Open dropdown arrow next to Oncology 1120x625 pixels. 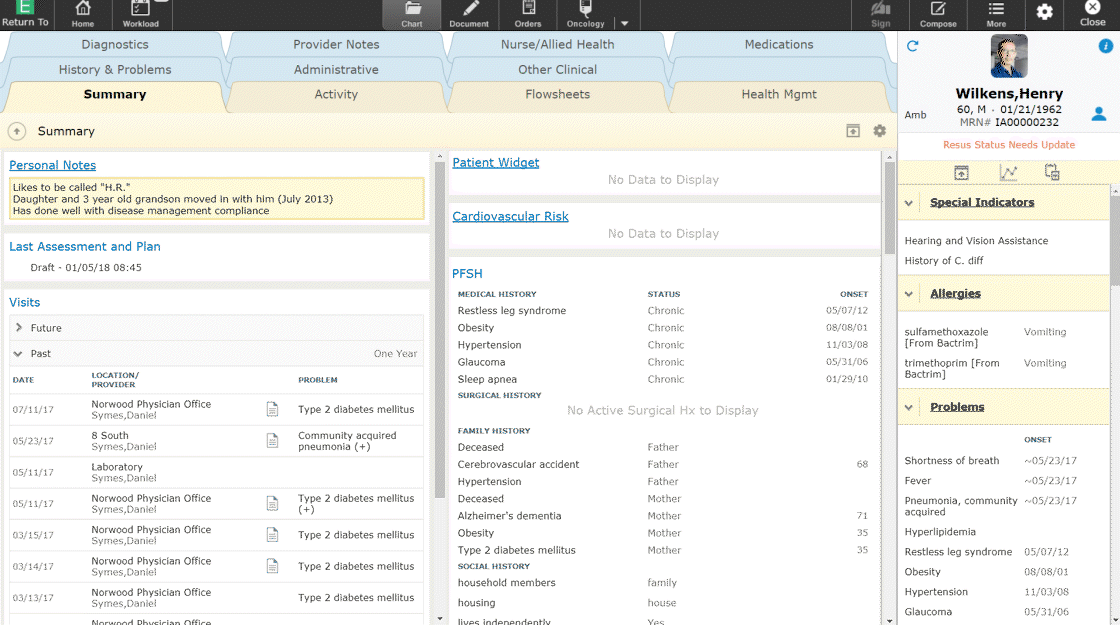624,23
